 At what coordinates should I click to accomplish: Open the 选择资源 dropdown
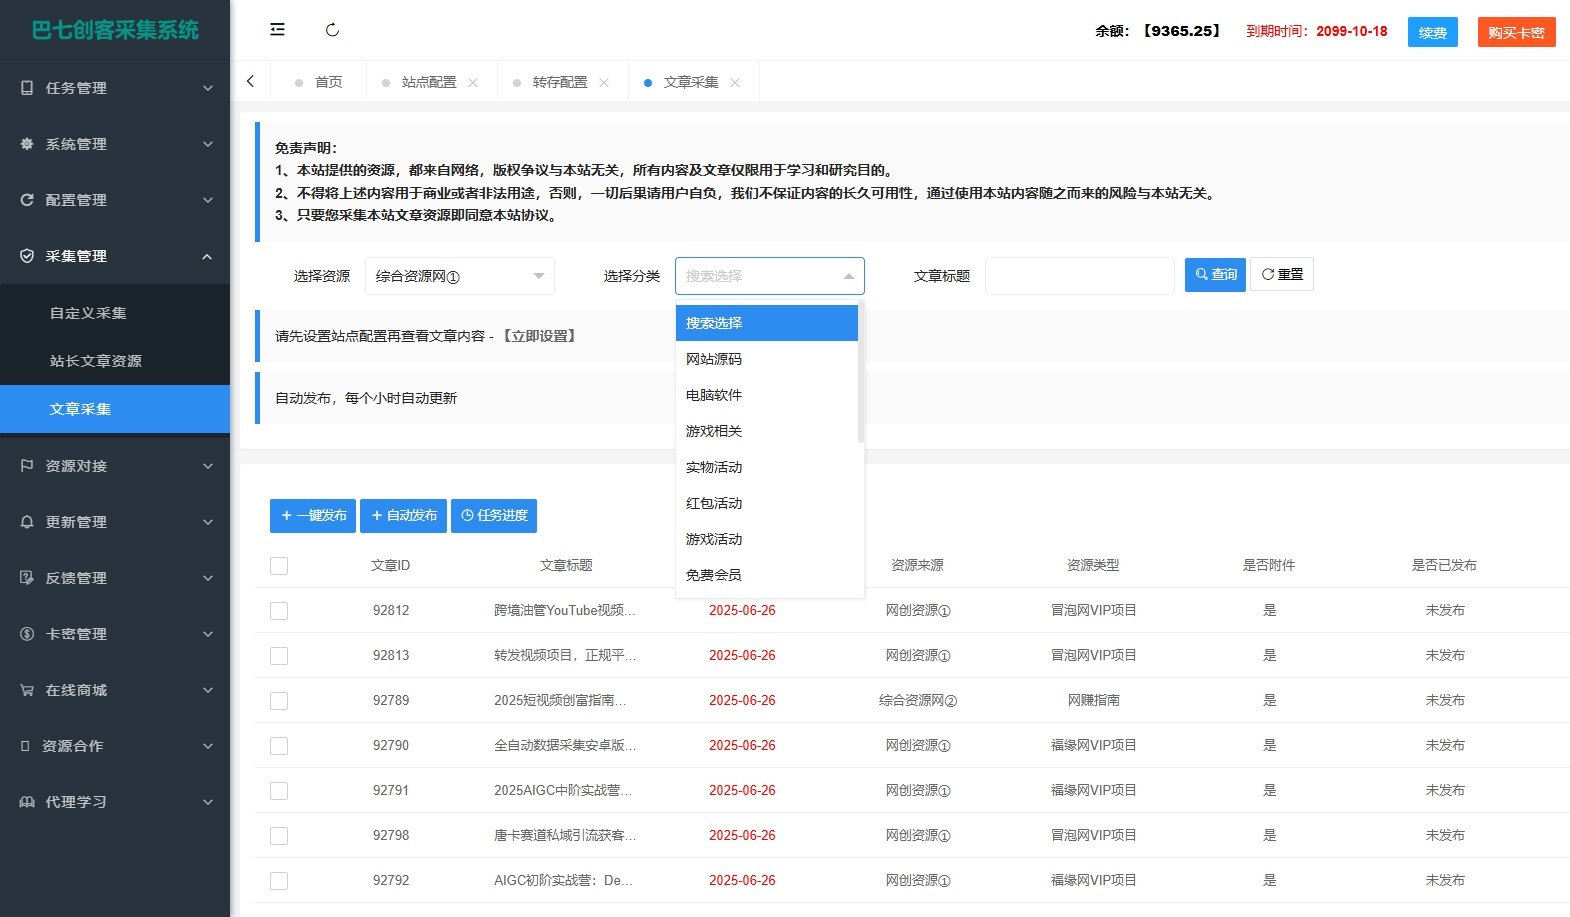click(459, 276)
